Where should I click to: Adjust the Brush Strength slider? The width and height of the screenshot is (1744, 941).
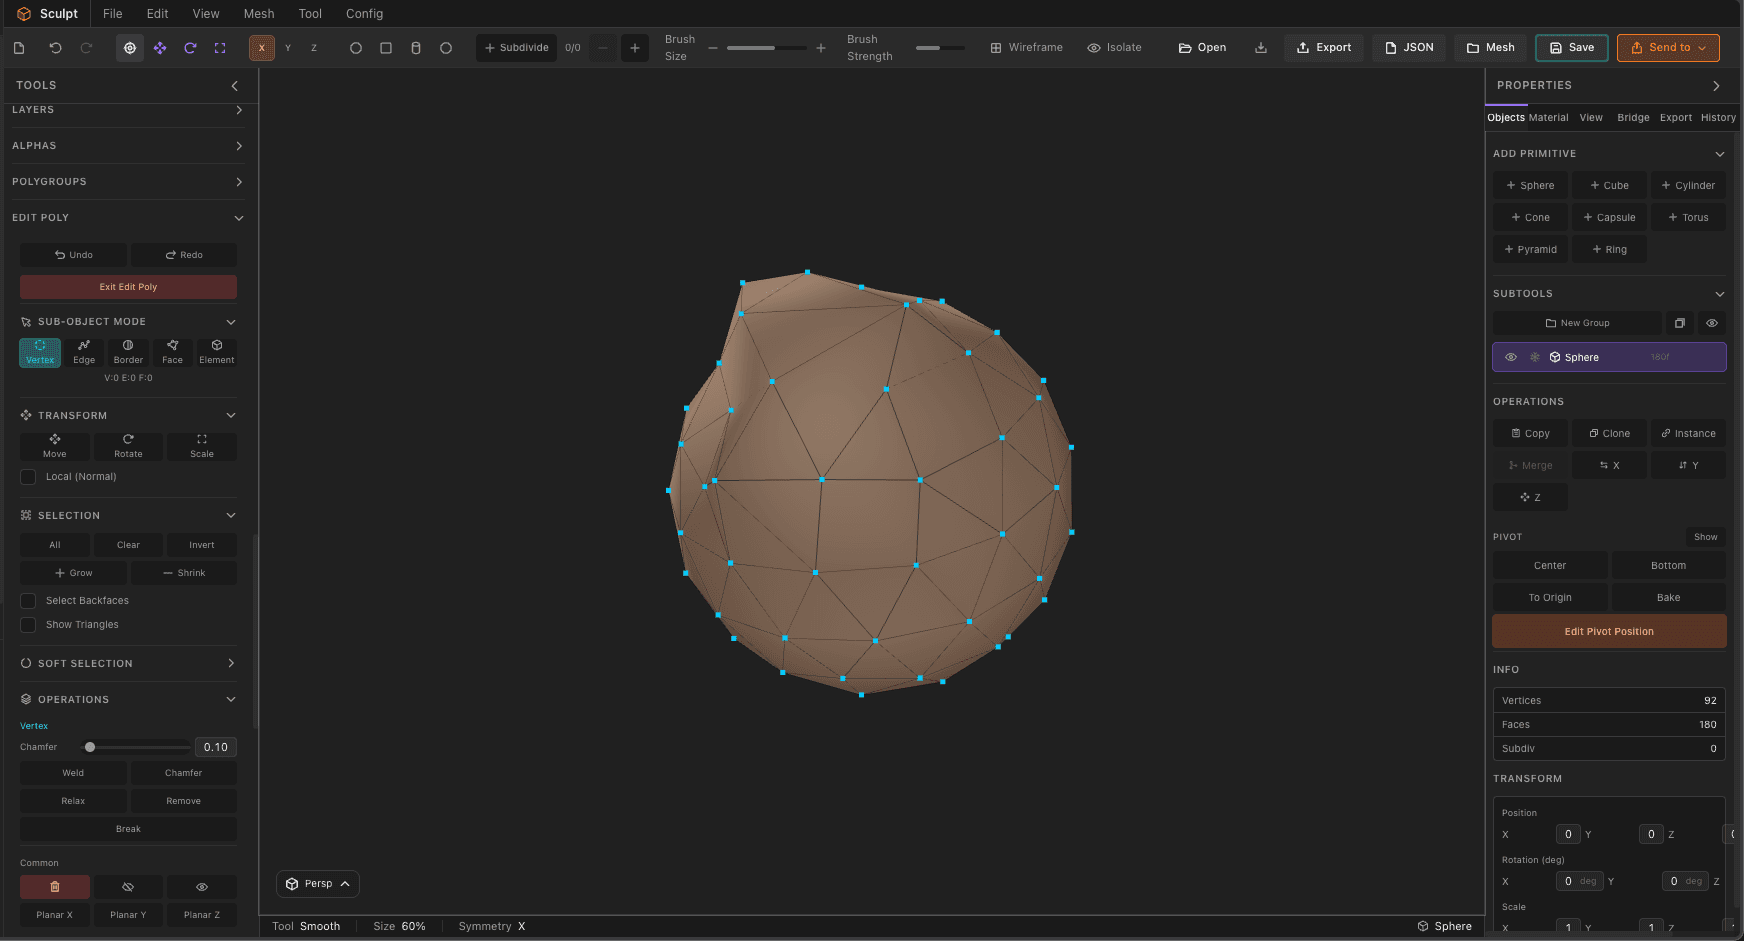(x=941, y=48)
